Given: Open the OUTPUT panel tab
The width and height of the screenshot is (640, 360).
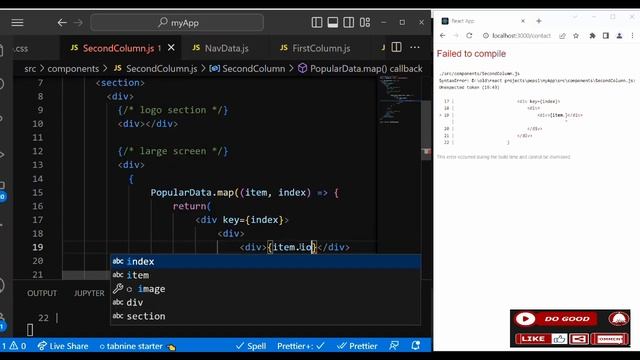Looking at the screenshot, I should 42,293.
